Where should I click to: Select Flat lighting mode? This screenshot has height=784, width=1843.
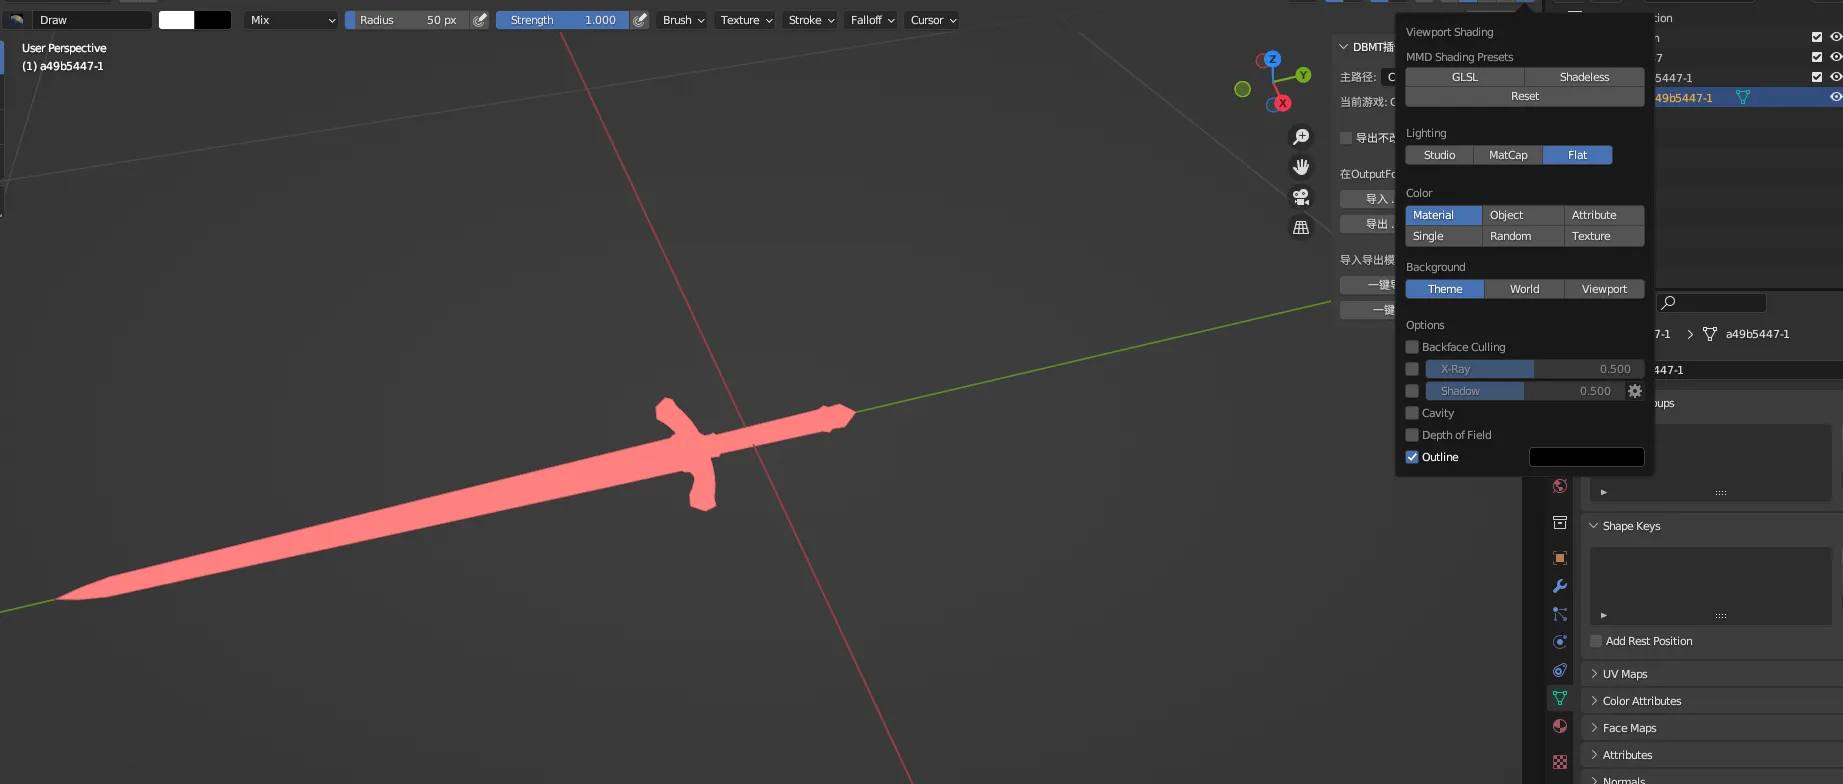click(x=1577, y=155)
